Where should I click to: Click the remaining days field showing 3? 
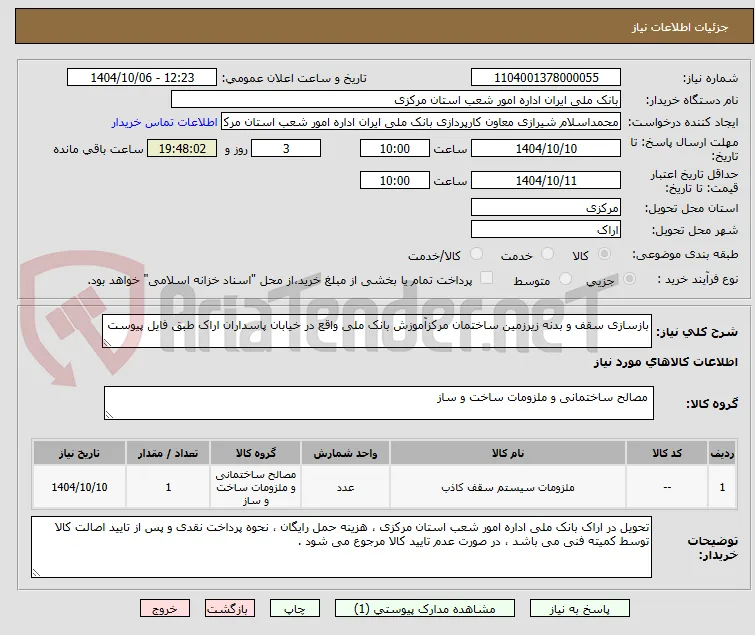click(286, 148)
